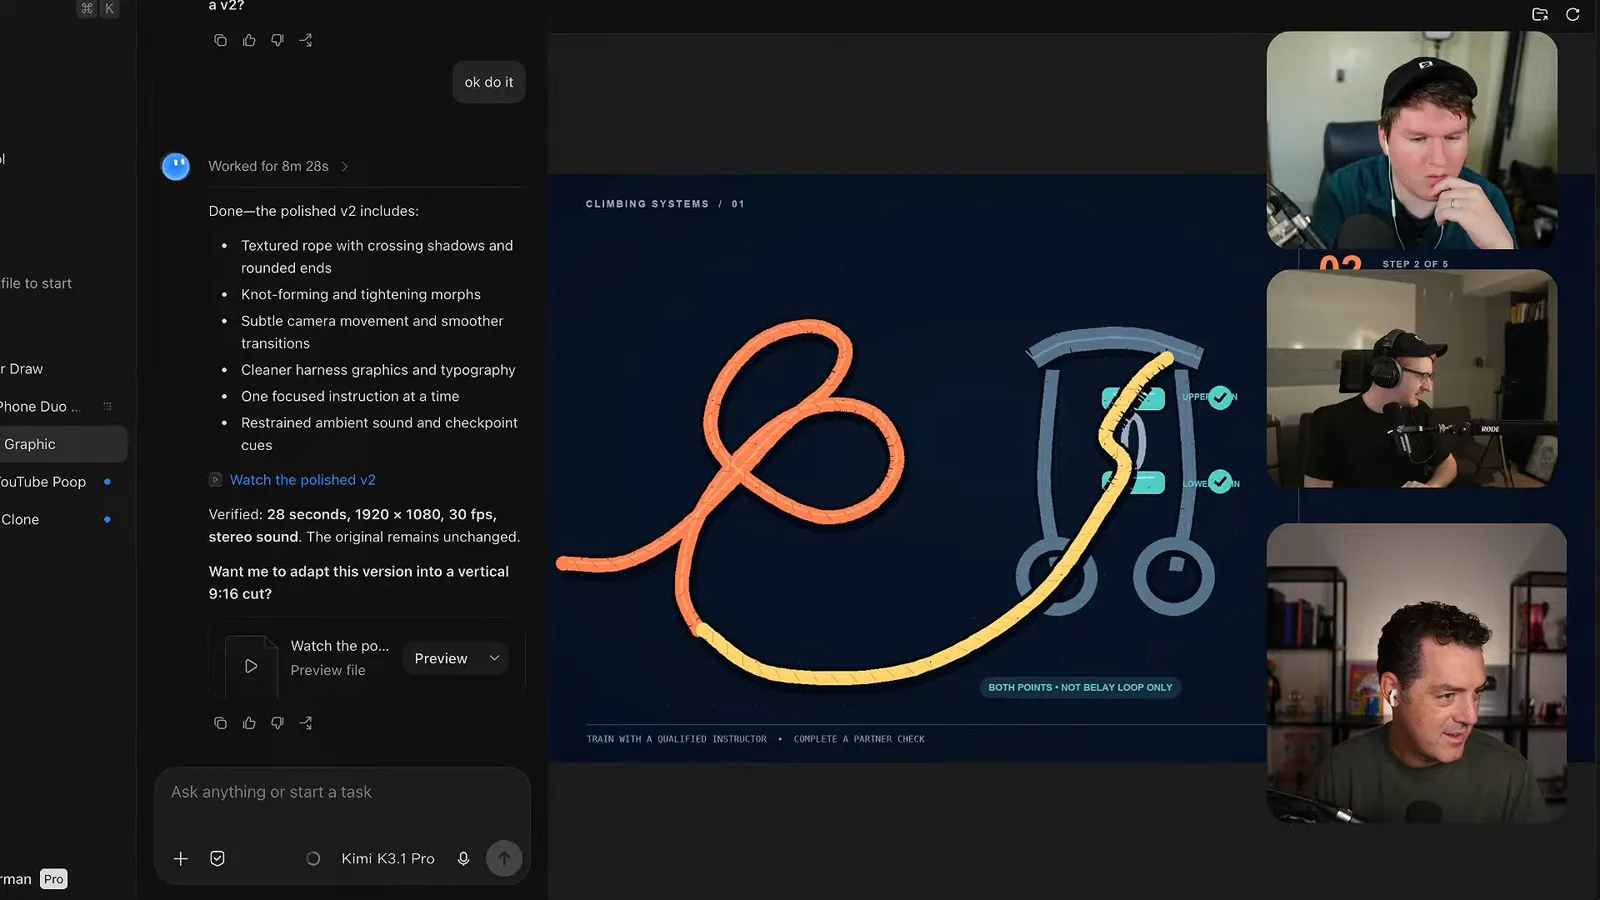Like the 'polished v2' response
This screenshot has width=1600, height=900.
click(249, 723)
